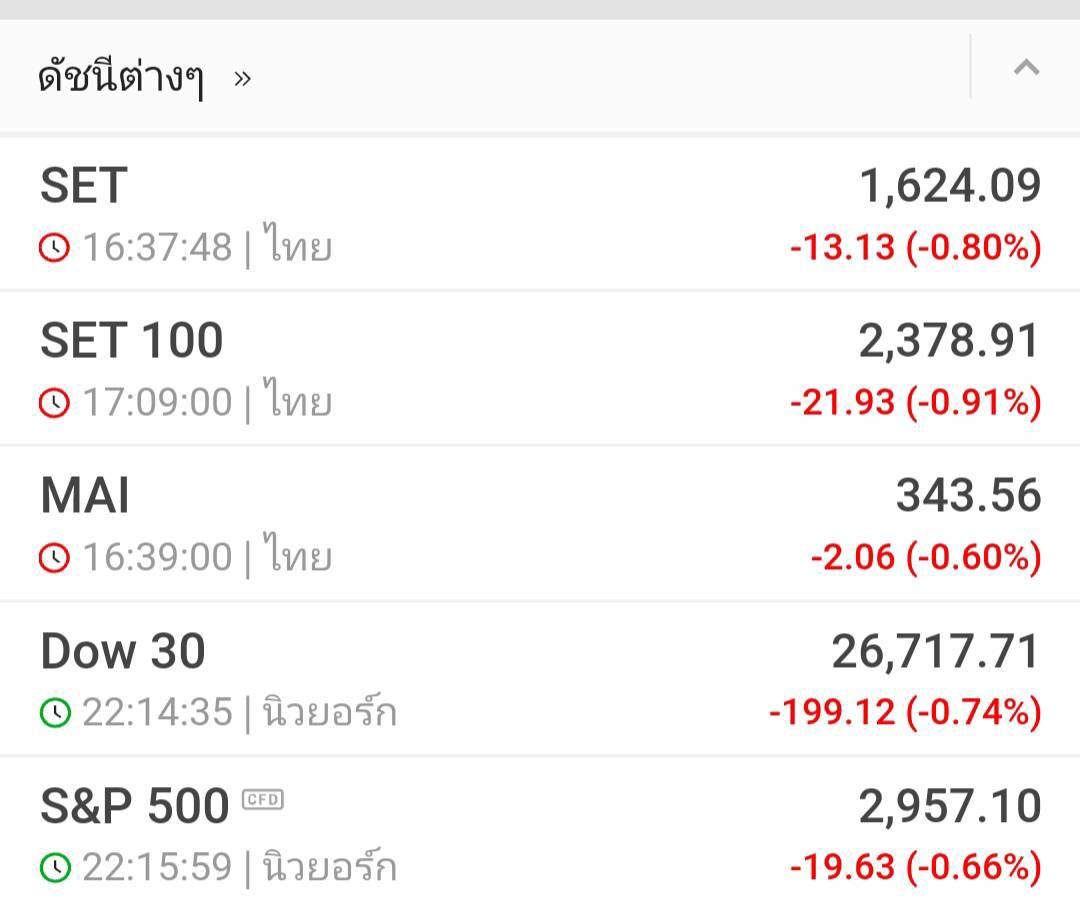1080x902 pixels.
Task: Open the SET 100 index name
Action: tap(131, 341)
